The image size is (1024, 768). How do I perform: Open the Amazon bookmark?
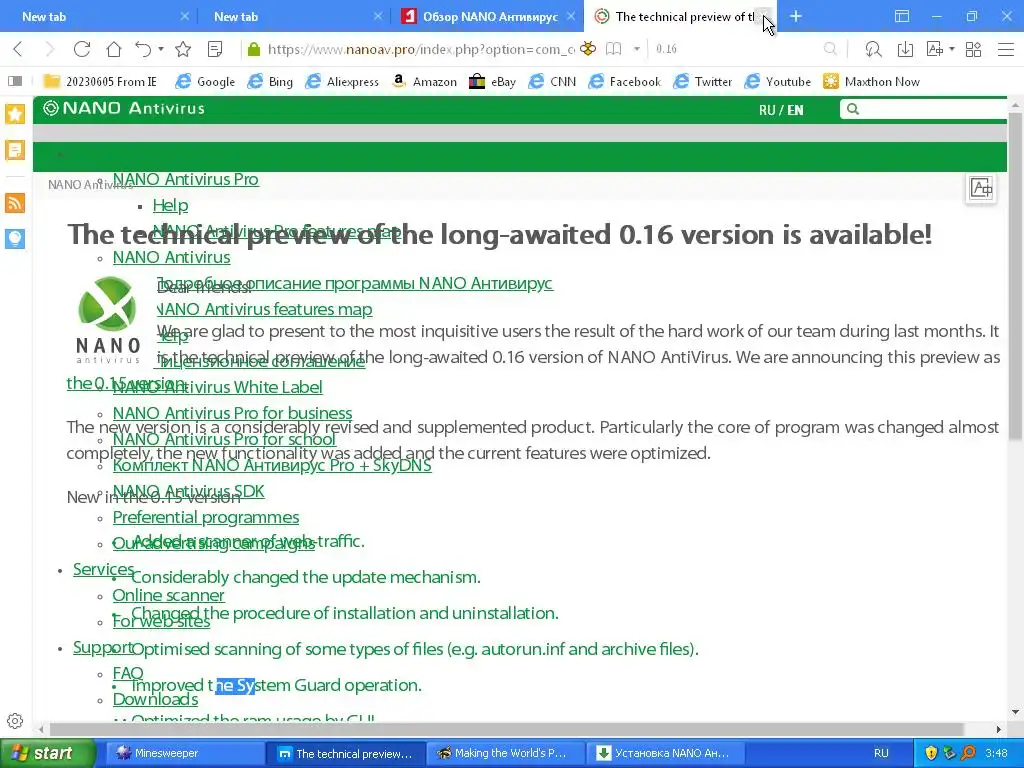tap(424, 81)
